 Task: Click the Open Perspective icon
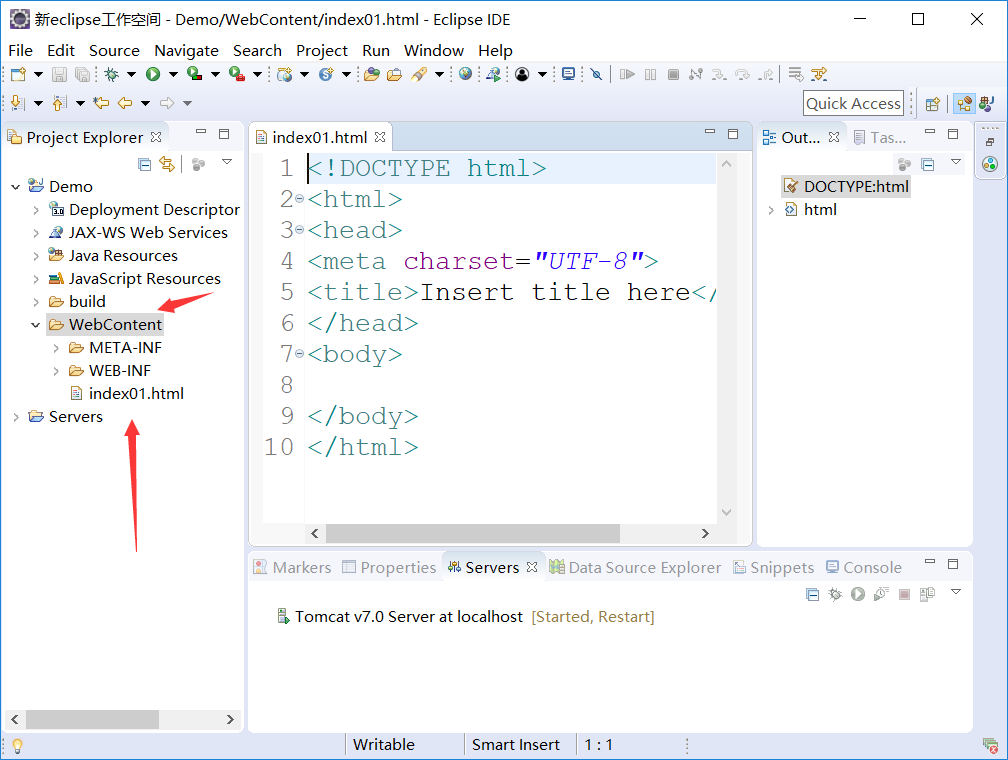932,104
